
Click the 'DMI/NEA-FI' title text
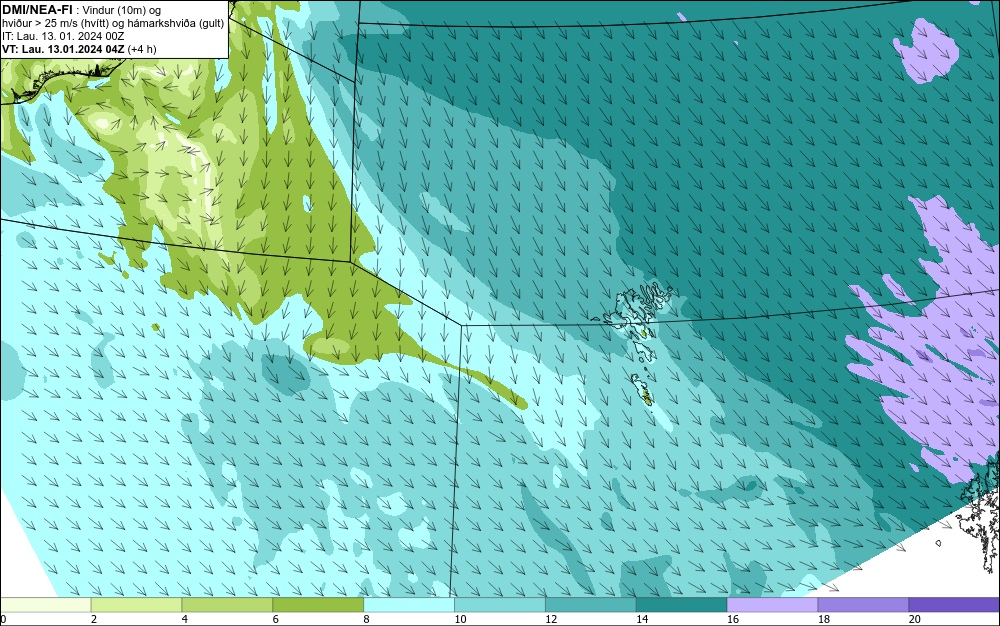[37, 10]
